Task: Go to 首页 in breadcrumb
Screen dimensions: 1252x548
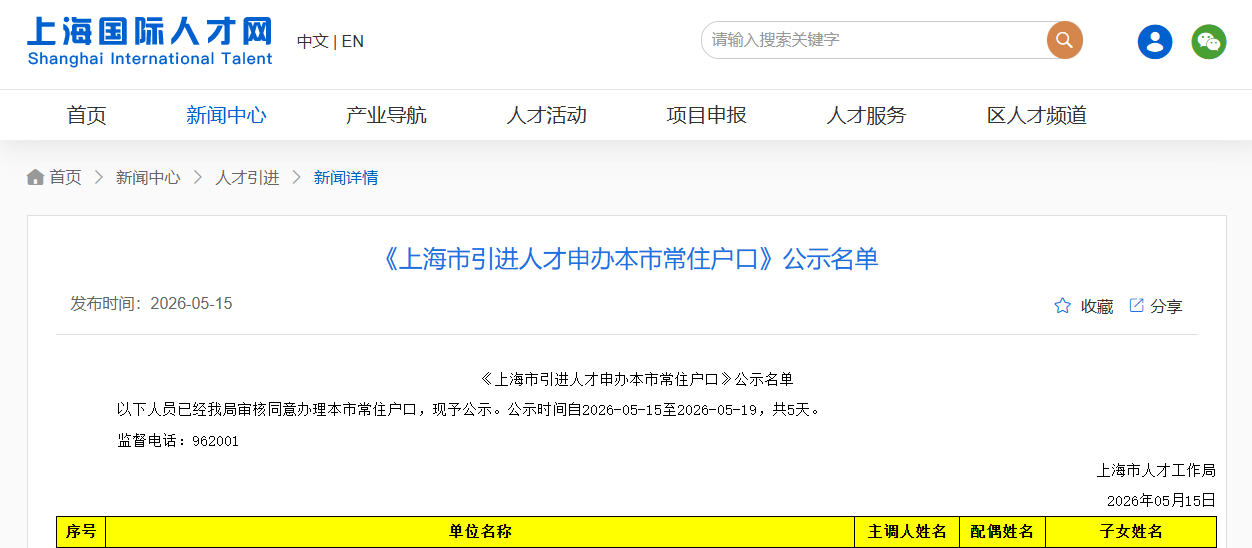Action: tap(66, 177)
